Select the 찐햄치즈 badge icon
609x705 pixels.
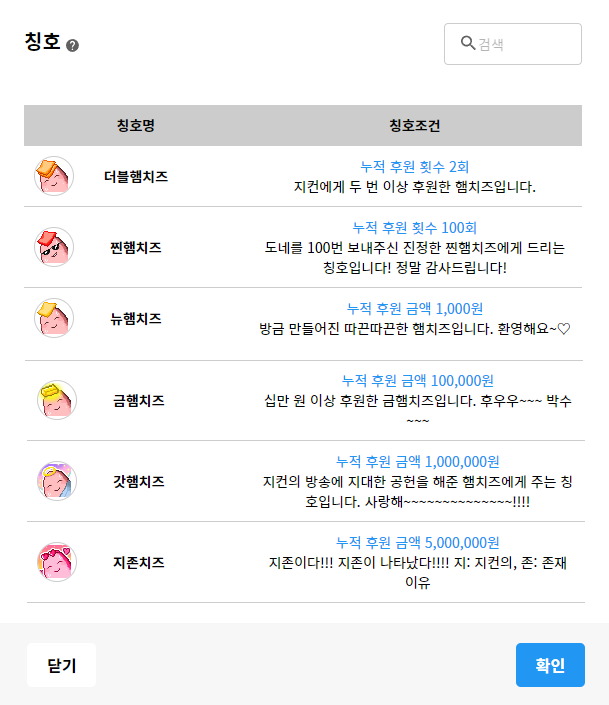point(53,247)
